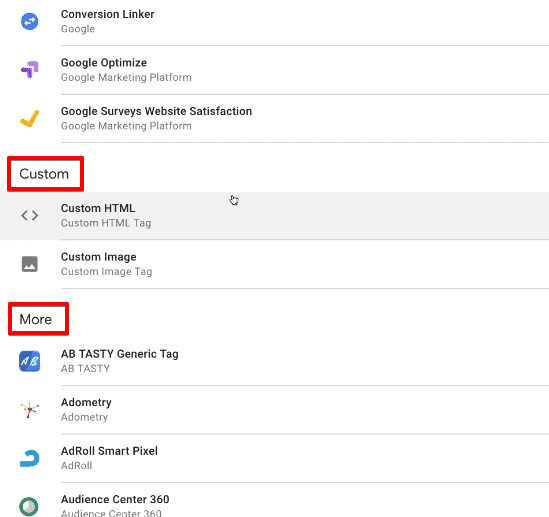This screenshot has height=517, width=549.
Task: Click the Audience Center 360 green icon
Action: coord(29,506)
